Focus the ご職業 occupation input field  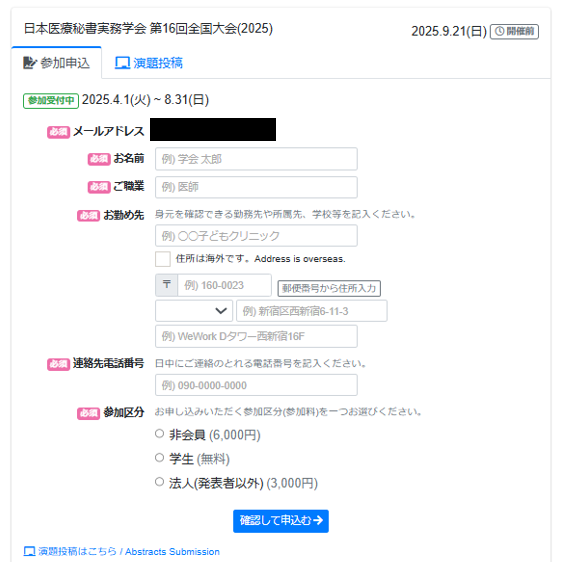point(256,187)
